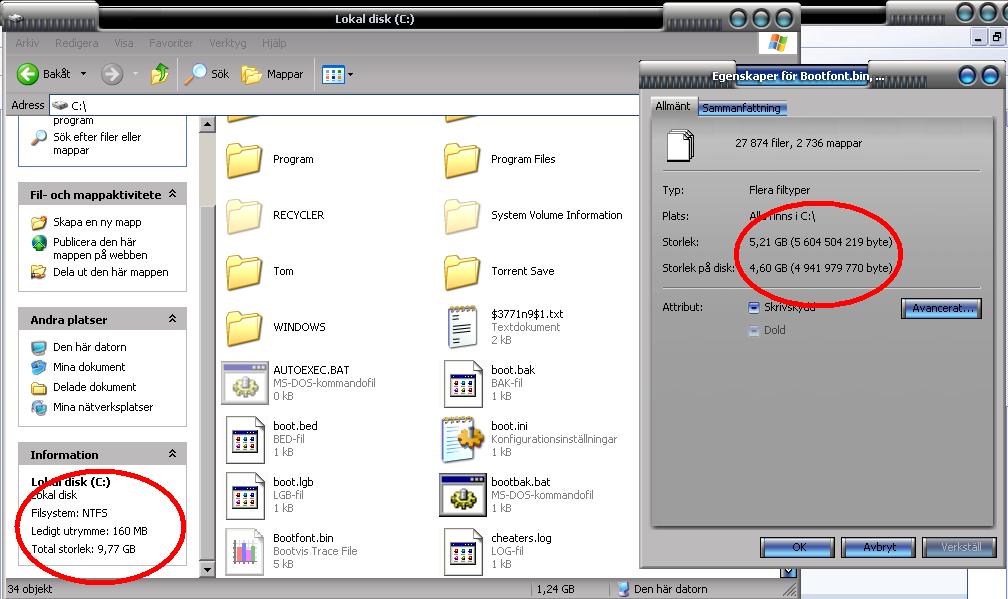Open the Verktyg menu
Image resolution: width=1008 pixels, height=599 pixels.
point(227,44)
